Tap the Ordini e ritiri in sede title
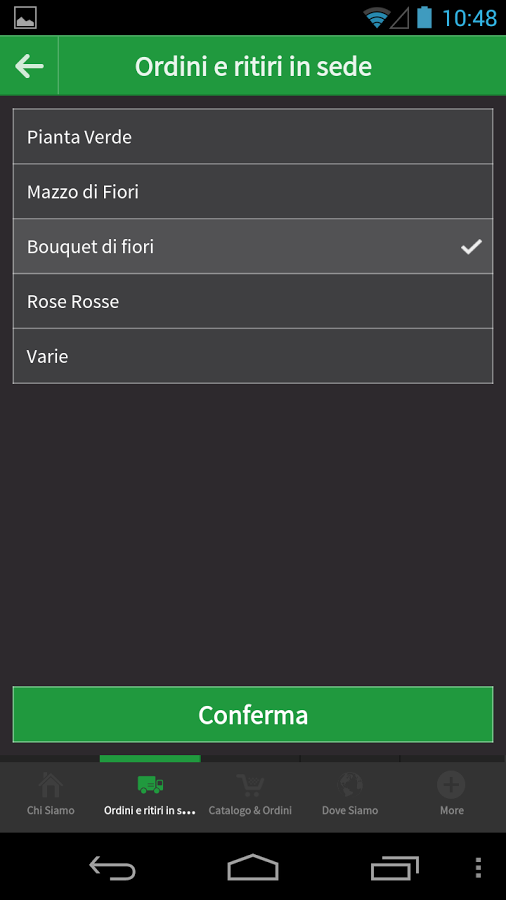This screenshot has height=900, width=506. click(x=253, y=67)
